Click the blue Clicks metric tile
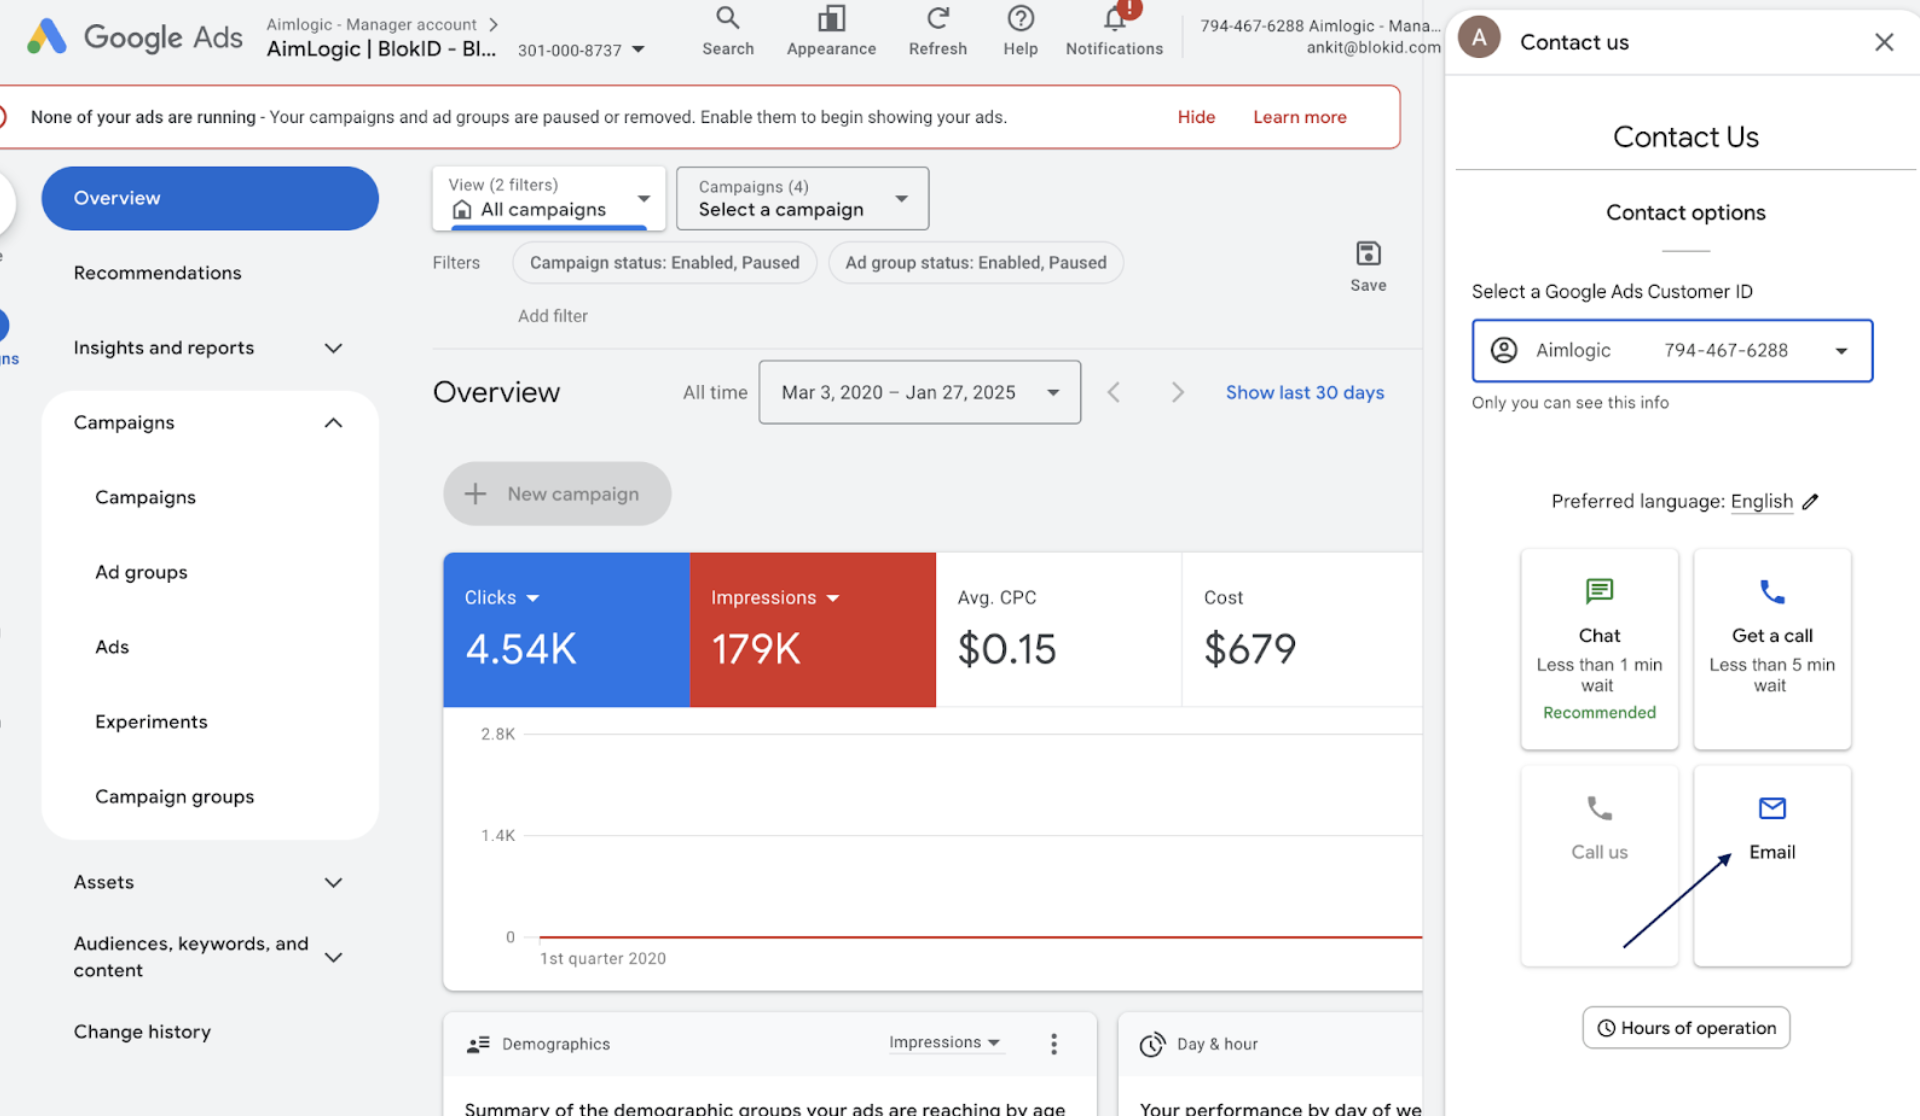1920x1120 pixels. coord(566,630)
